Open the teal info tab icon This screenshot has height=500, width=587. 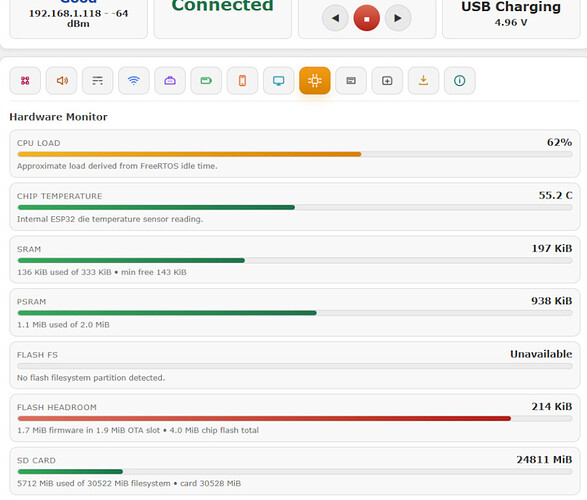(460, 80)
